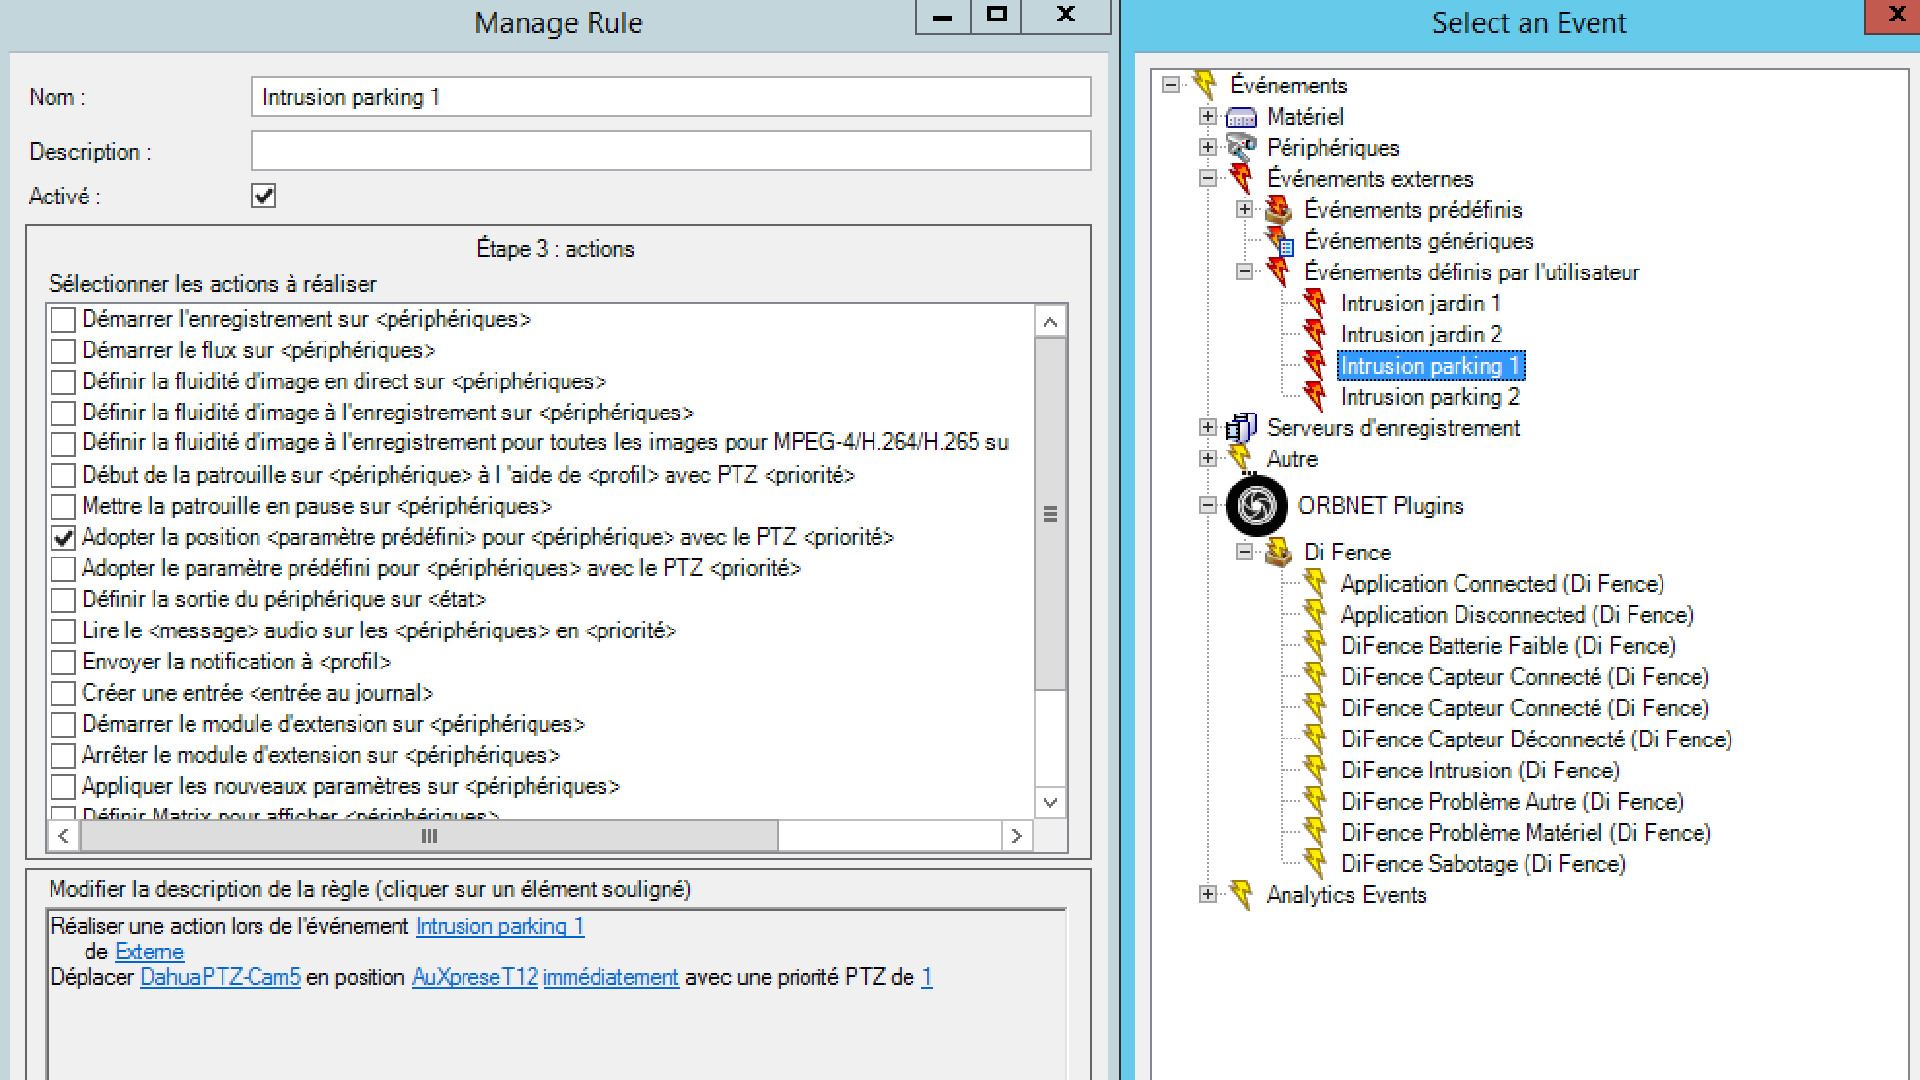Expand the Matériel node
Image resolution: width=1920 pixels, height=1080 pixels.
point(1208,116)
